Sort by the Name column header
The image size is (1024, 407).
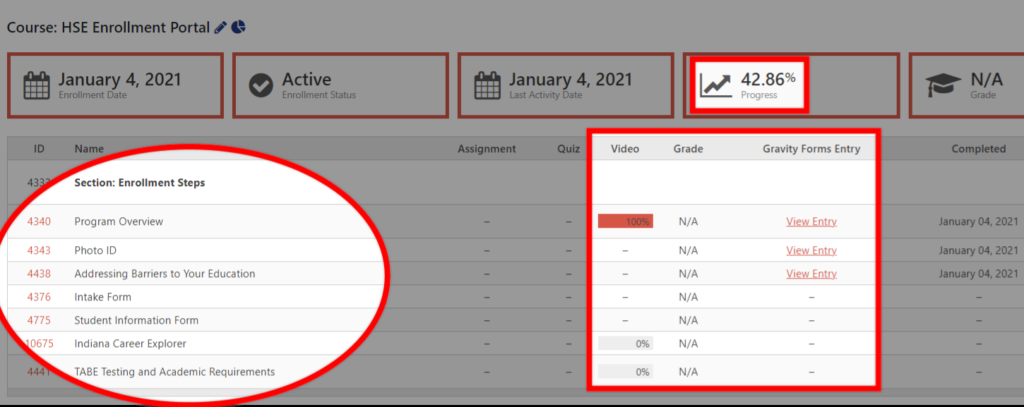(x=89, y=149)
